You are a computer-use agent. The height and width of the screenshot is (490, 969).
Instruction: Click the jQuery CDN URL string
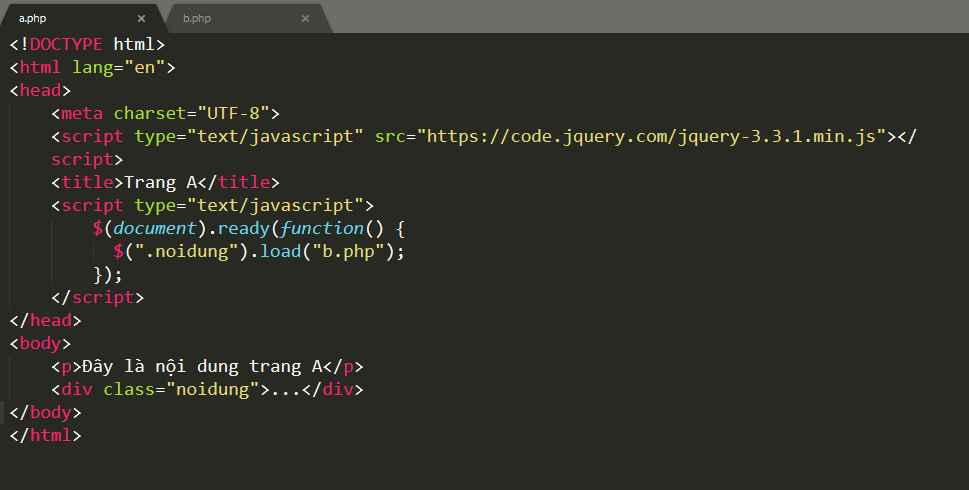coord(652,136)
